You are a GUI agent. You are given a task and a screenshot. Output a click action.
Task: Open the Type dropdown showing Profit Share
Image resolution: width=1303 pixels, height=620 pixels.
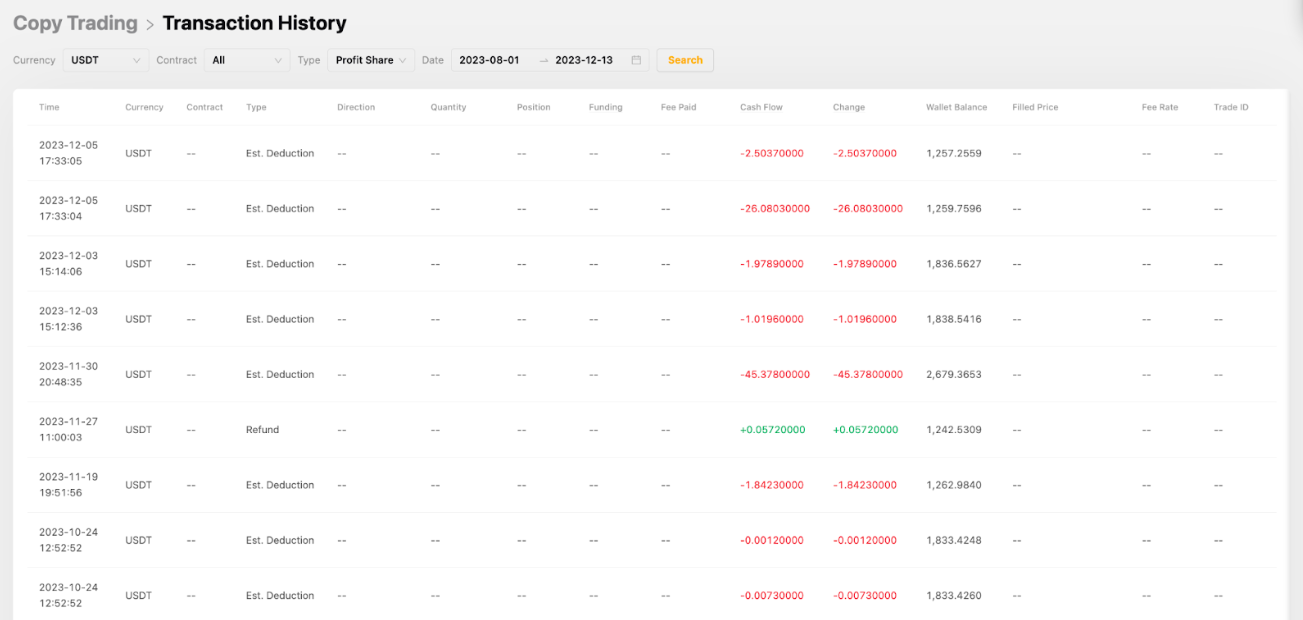click(x=371, y=60)
